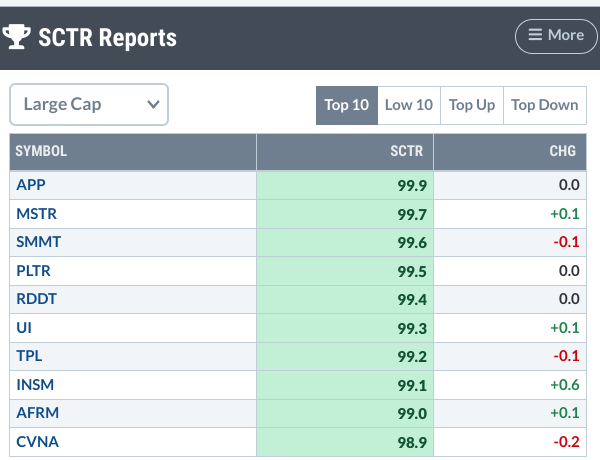Switch to the Top Down tab
Screen dimensions: 600x460
click(545, 105)
